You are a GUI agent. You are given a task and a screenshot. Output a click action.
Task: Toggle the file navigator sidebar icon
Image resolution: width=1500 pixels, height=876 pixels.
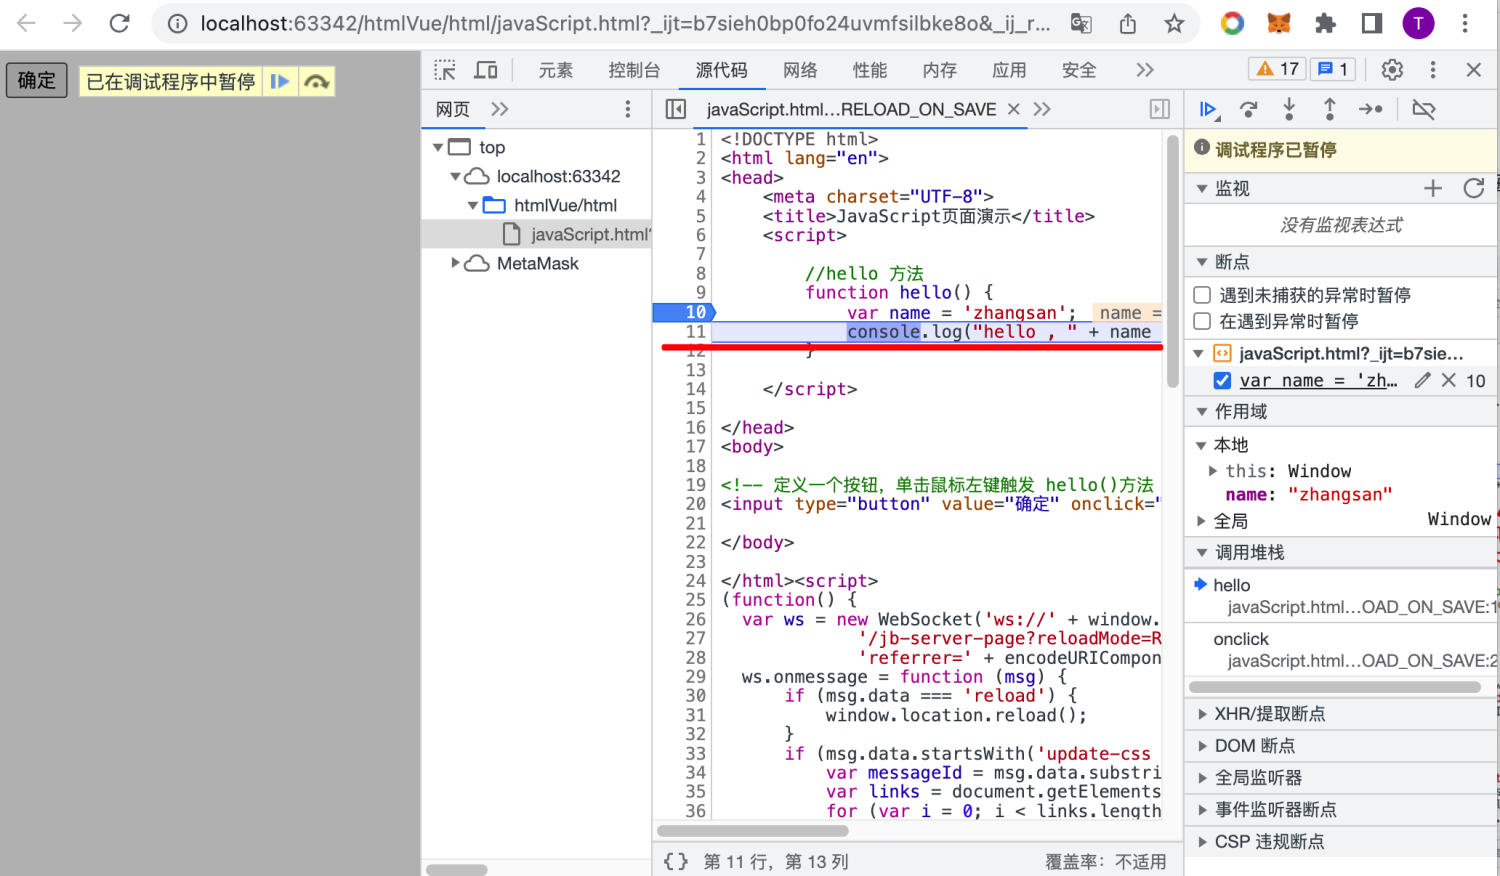point(676,109)
